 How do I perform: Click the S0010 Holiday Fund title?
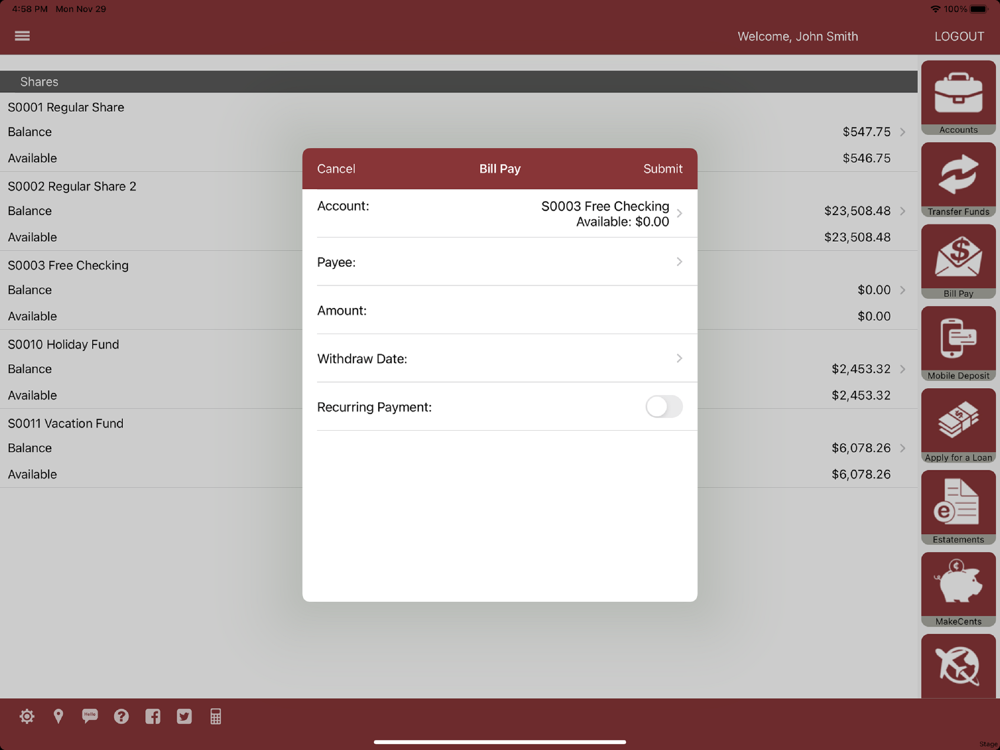click(63, 344)
